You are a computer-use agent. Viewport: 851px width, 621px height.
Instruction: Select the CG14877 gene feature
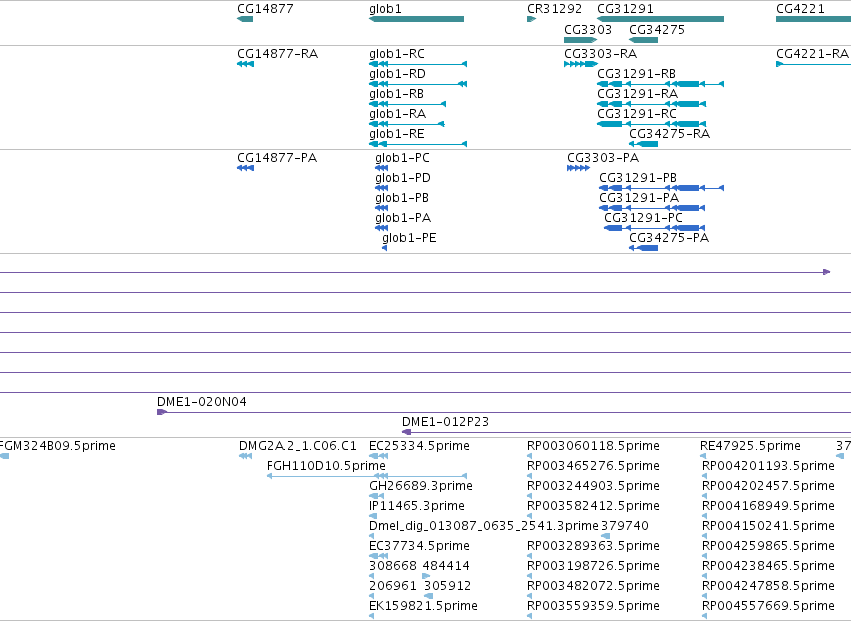pyautogui.click(x=245, y=19)
